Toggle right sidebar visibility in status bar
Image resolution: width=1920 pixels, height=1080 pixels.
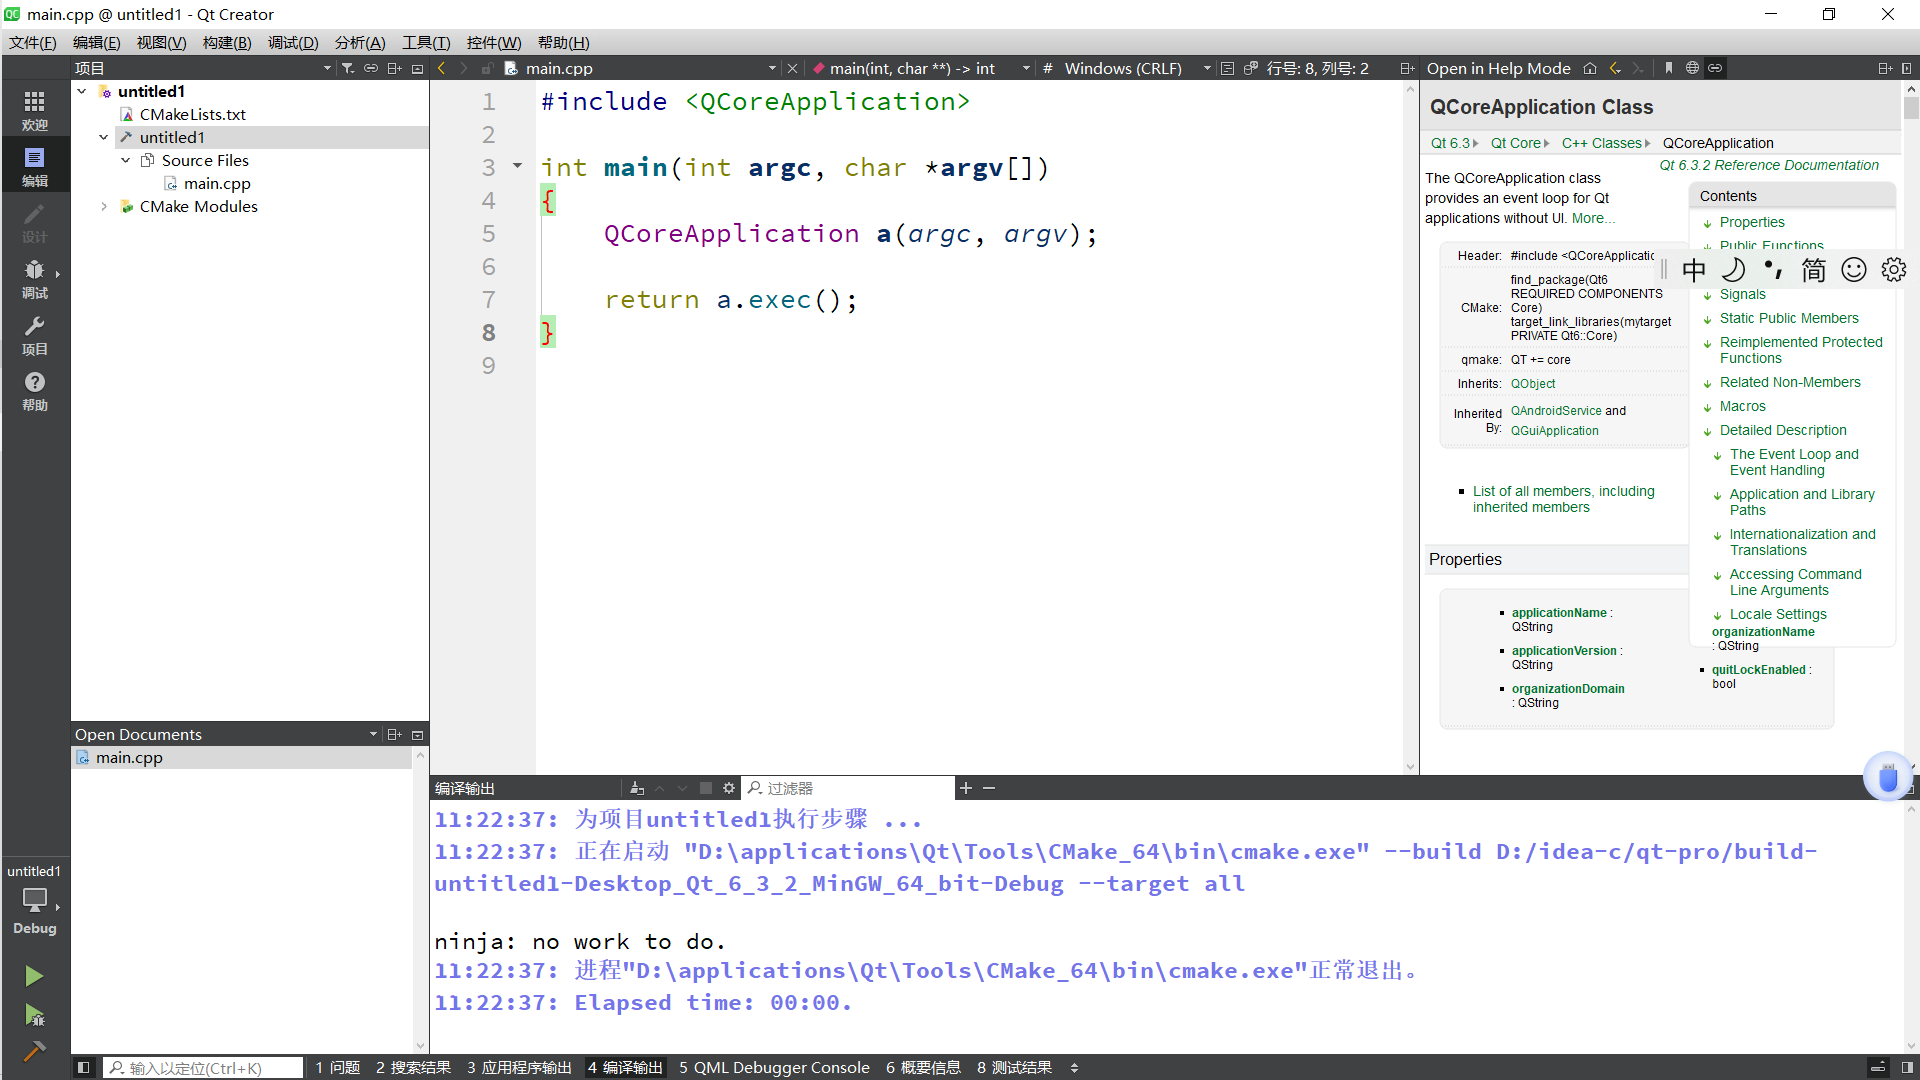coord(1907,1067)
